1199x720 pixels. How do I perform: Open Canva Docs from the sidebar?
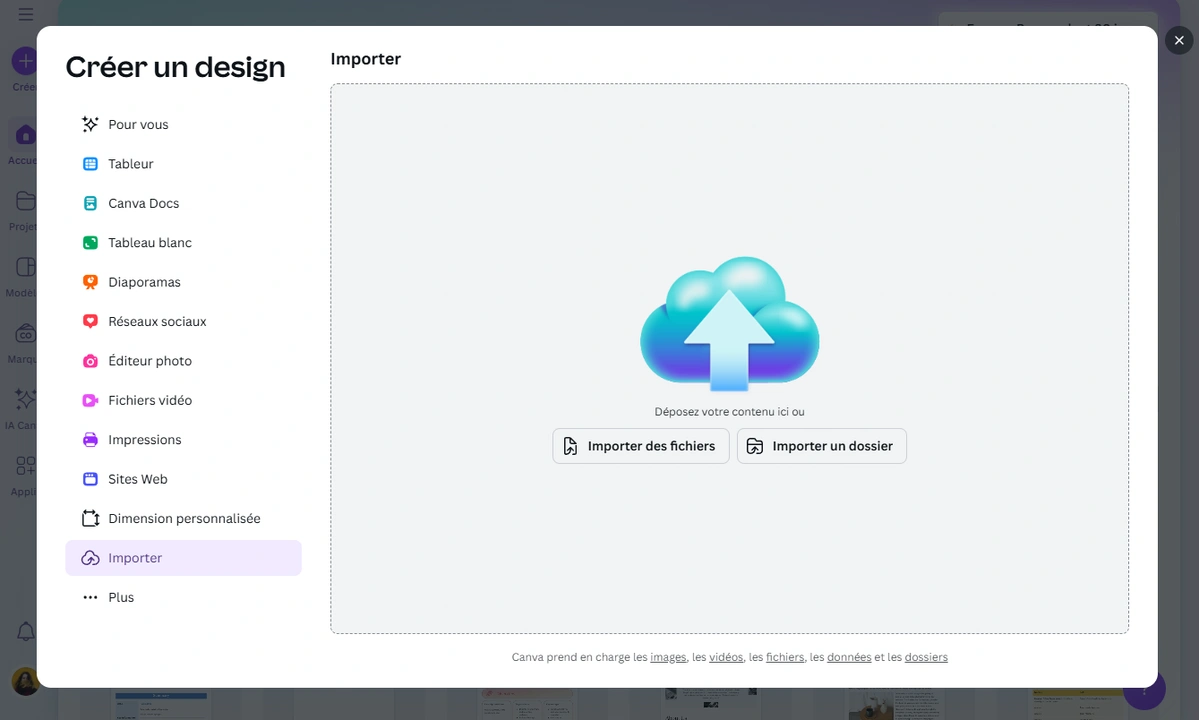(x=143, y=203)
